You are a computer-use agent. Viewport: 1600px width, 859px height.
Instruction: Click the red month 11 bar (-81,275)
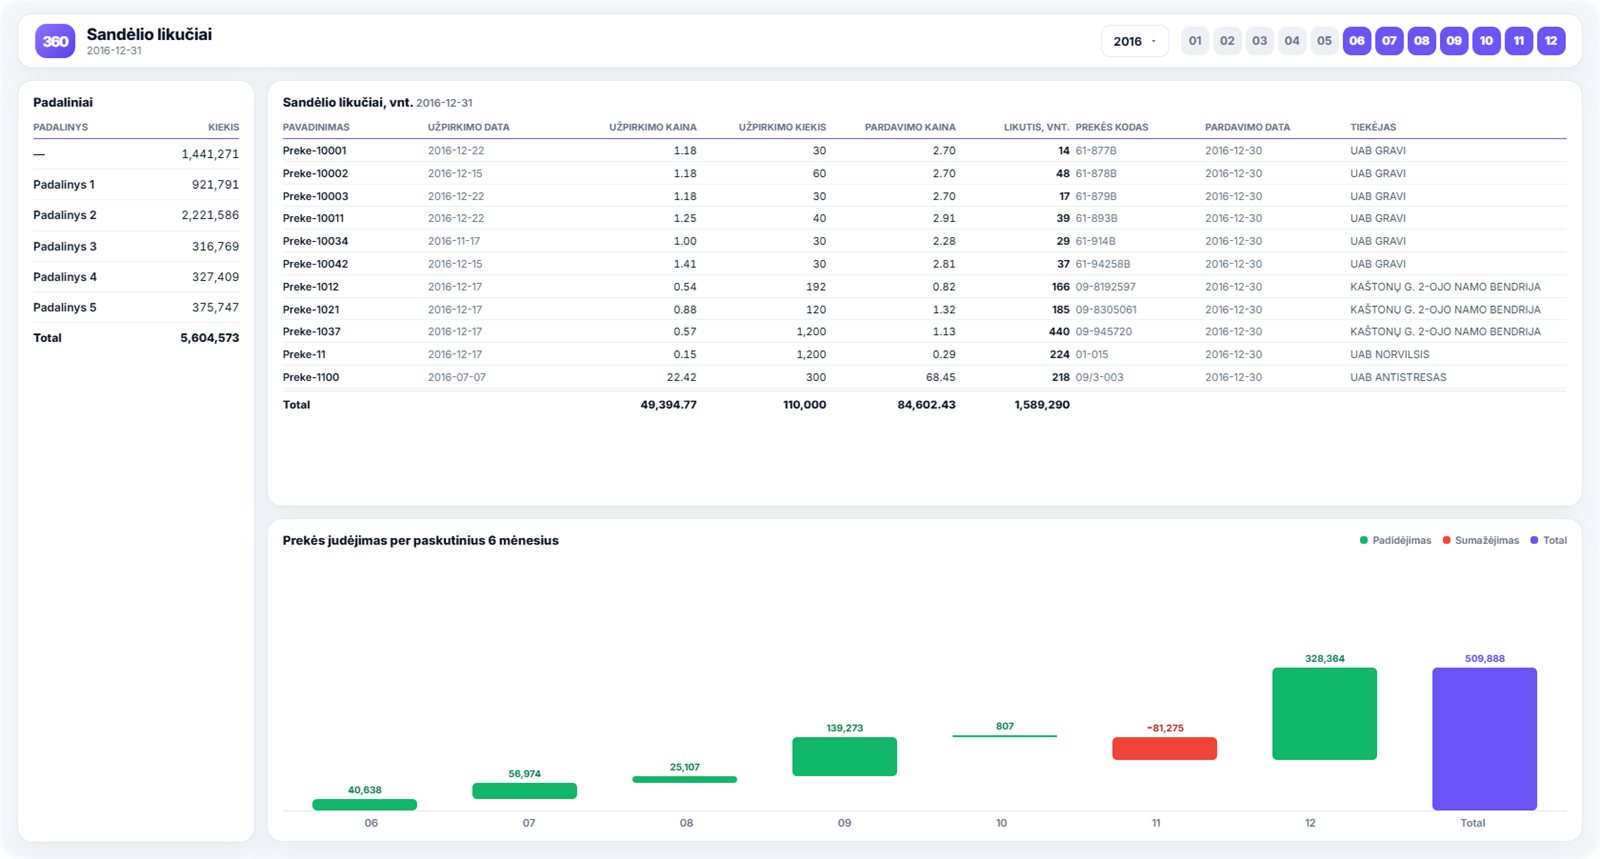point(1164,748)
